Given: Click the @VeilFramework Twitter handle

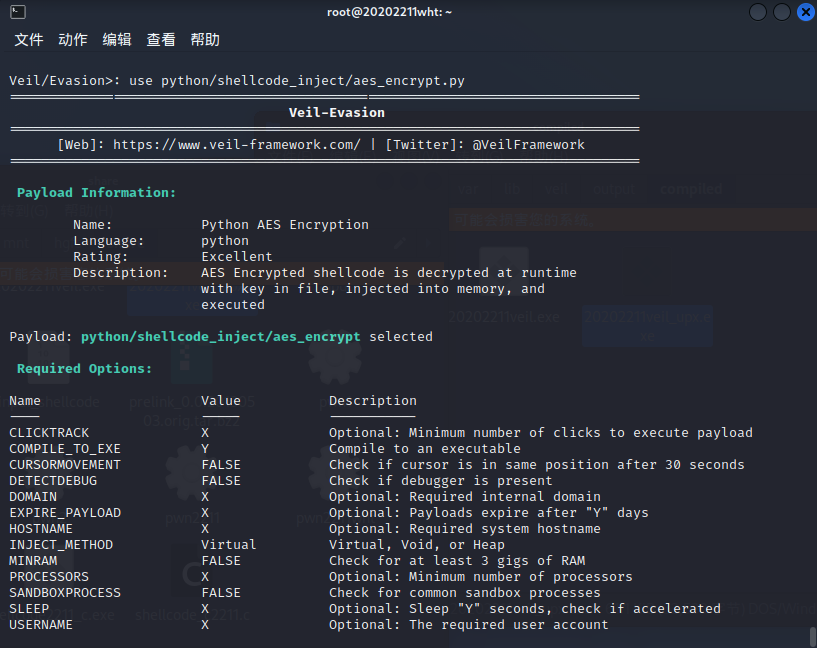Looking at the screenshot, I should (x=529, y=145).
